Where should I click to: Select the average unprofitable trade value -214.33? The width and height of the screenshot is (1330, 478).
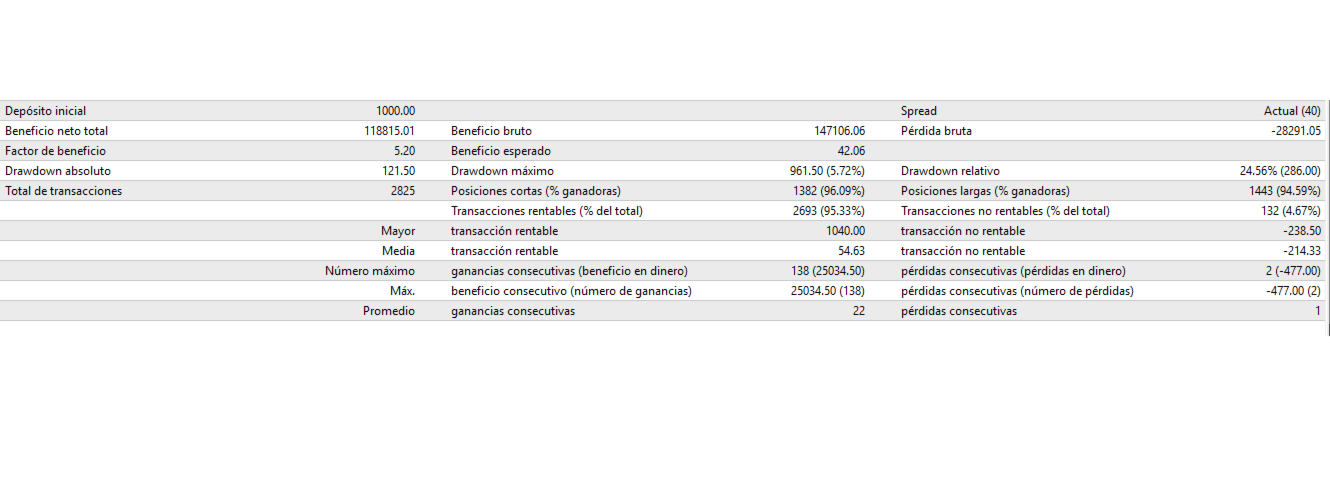click(1302, 251)
